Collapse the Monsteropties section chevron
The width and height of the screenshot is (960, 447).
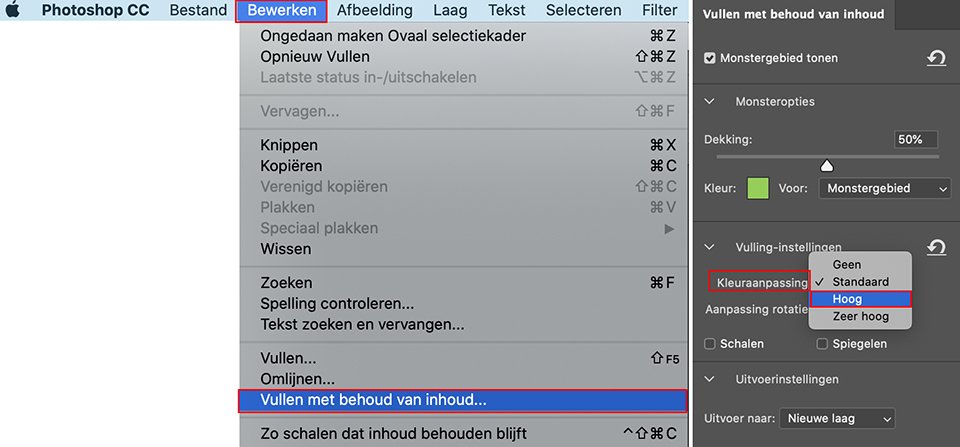(x=710, y=102)
